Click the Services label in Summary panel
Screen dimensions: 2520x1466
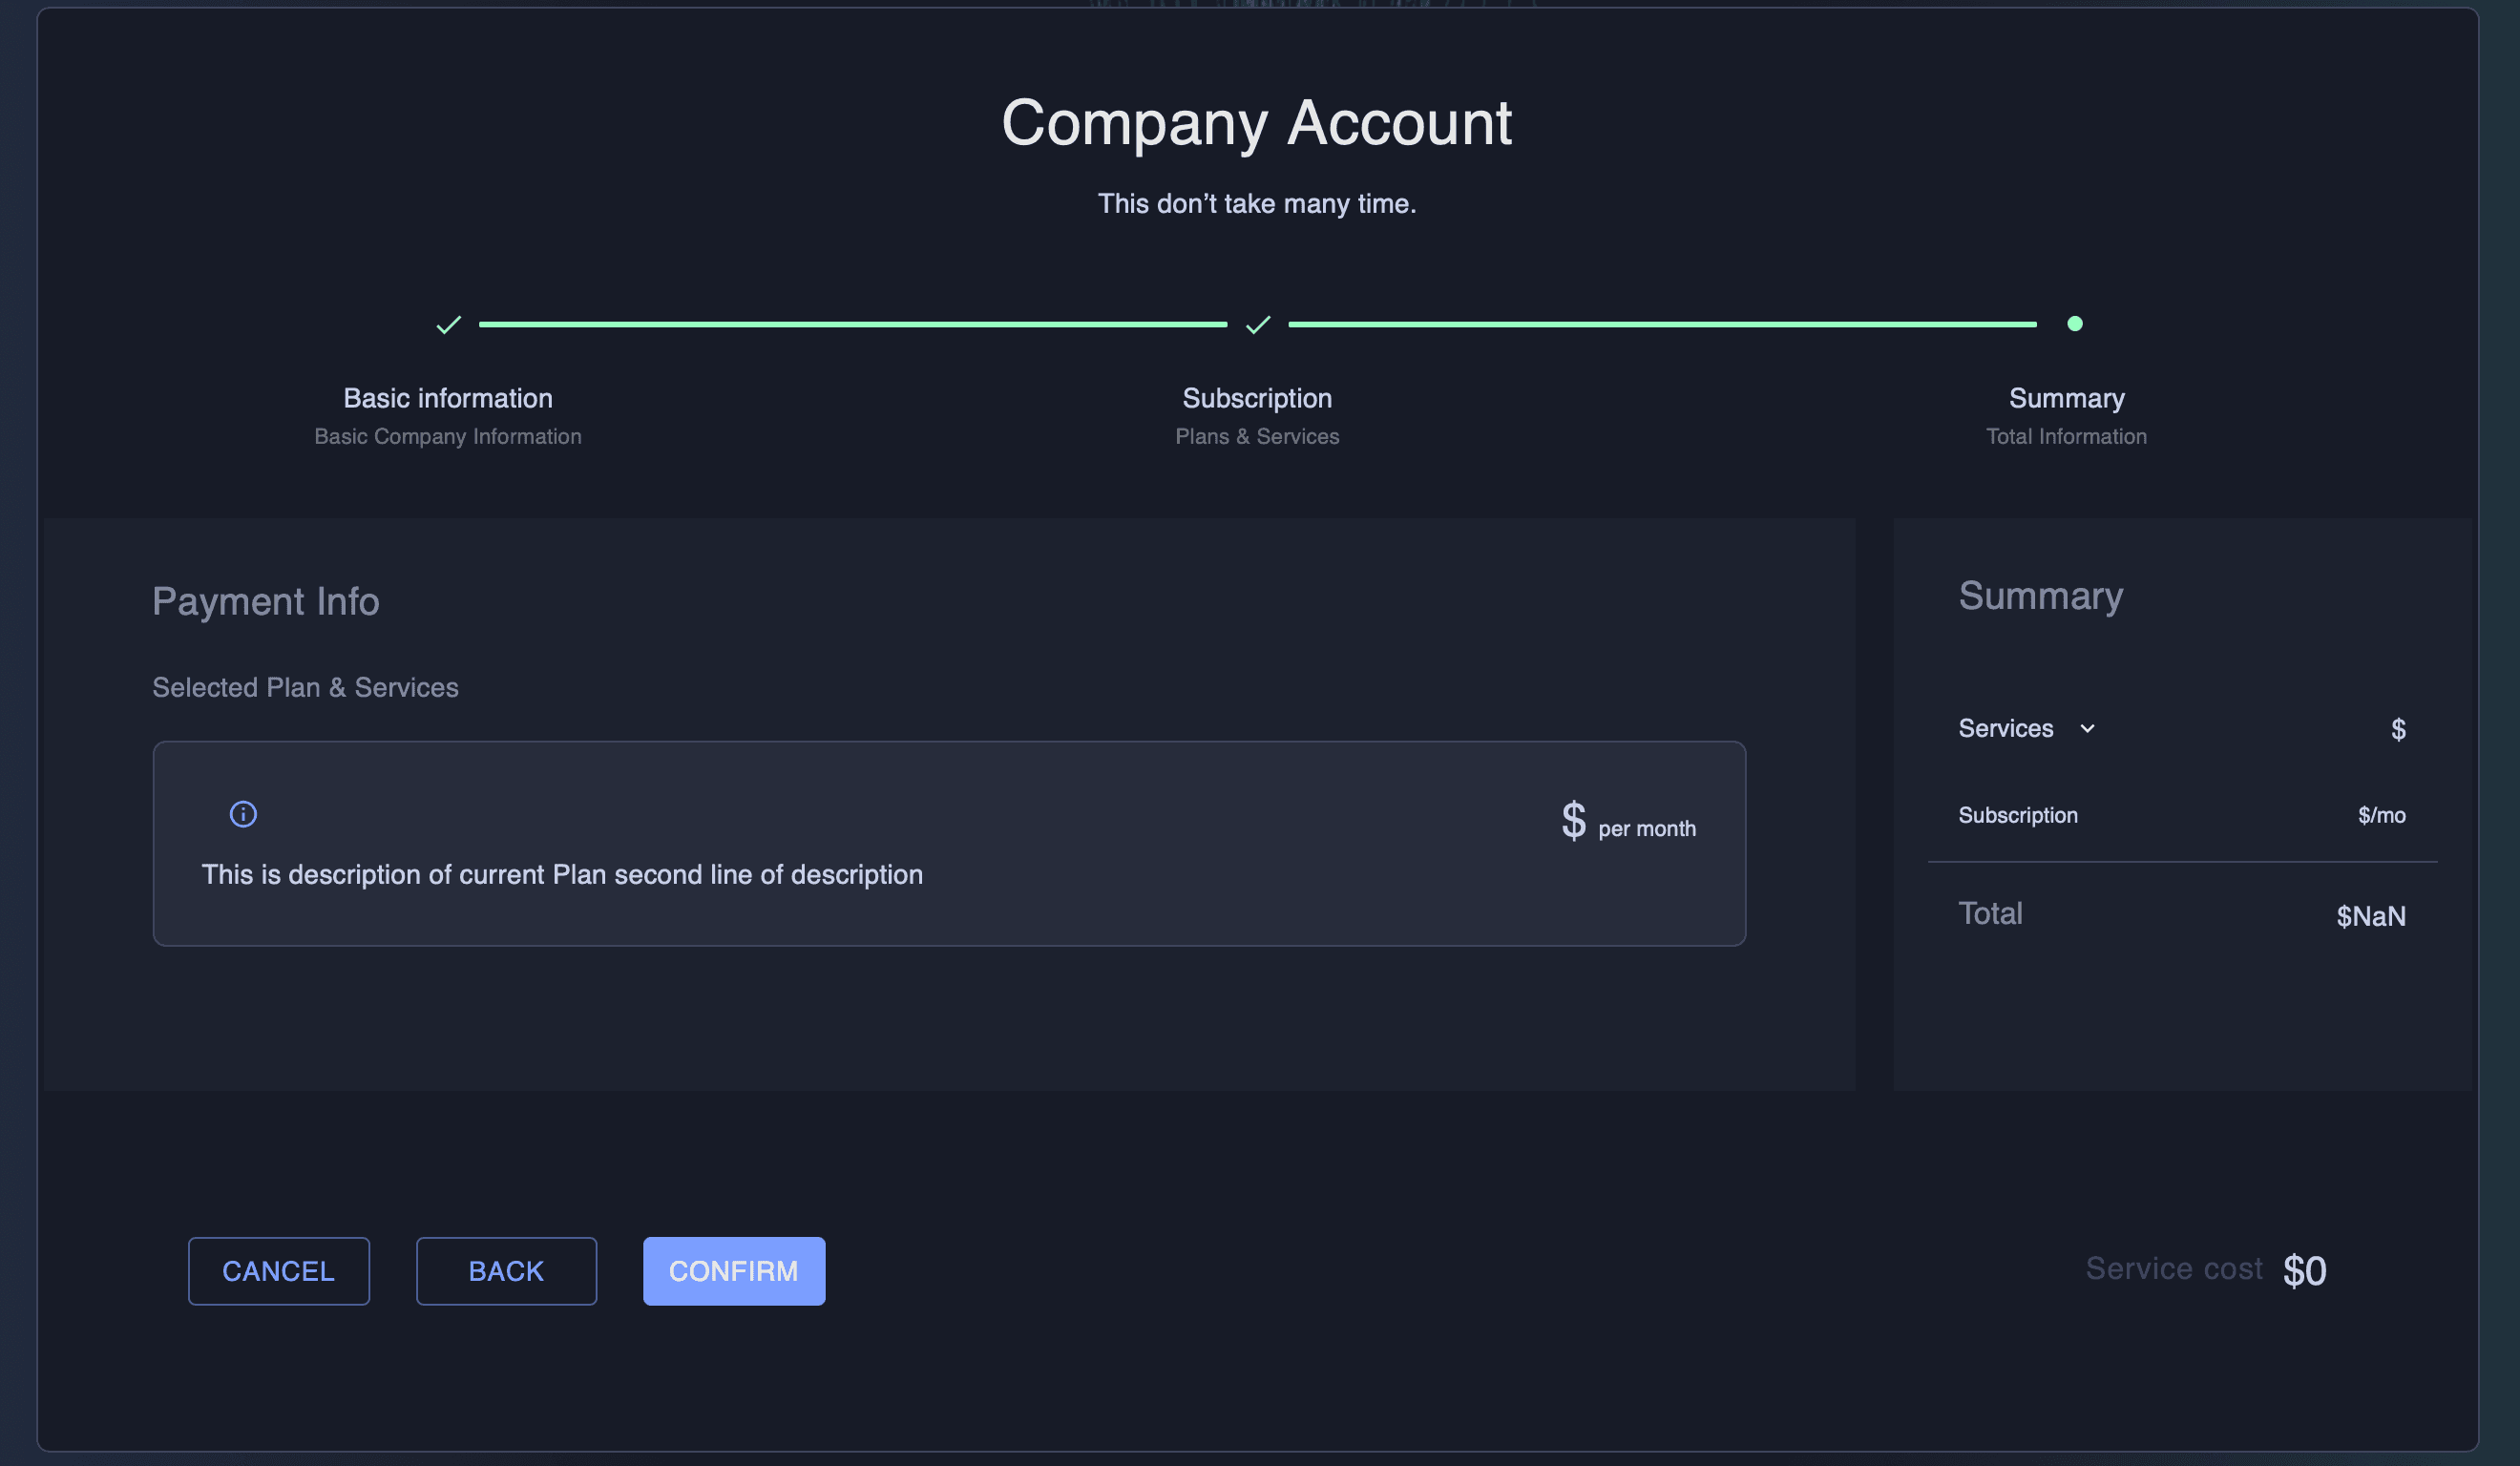coord(2005,729)
